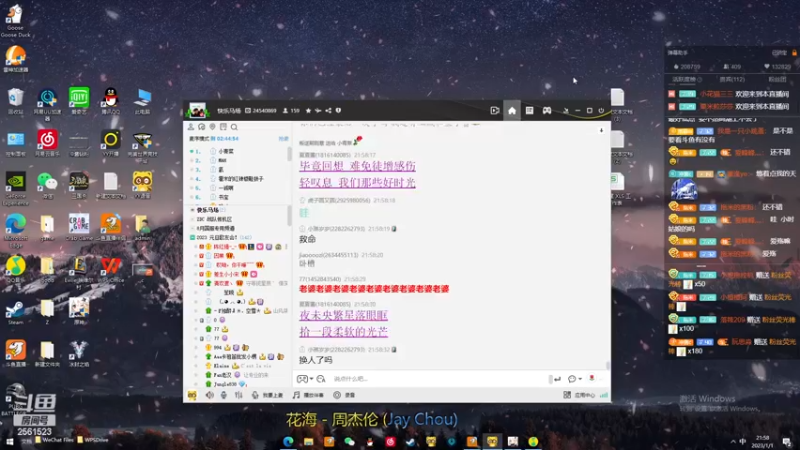800x450 pixels.
Task: Open Microsoft Edge from the taskbar
Action: pos(288,442)
